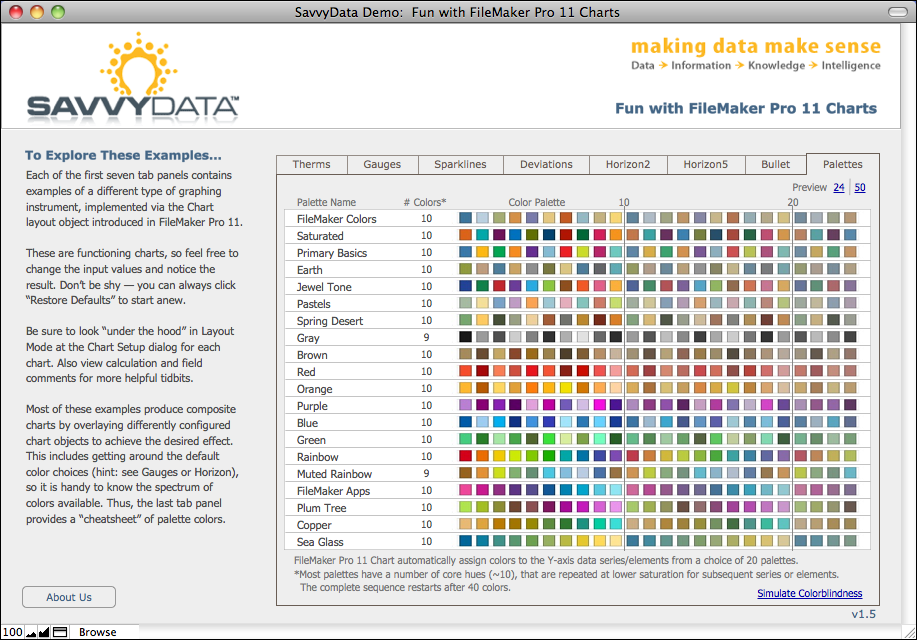This screenshot has height=640, width=917.
Task: Click the Preview 50 link
Action: pyautogui.click(x=860, y=187)
